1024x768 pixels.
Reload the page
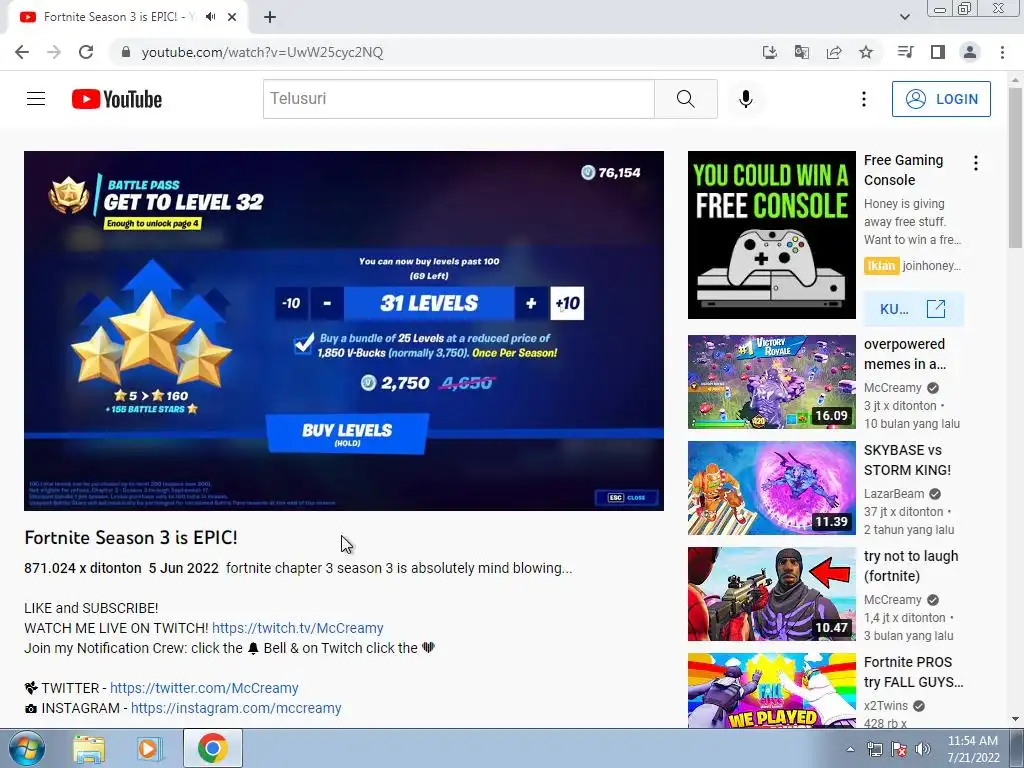[x=86, y=52]
